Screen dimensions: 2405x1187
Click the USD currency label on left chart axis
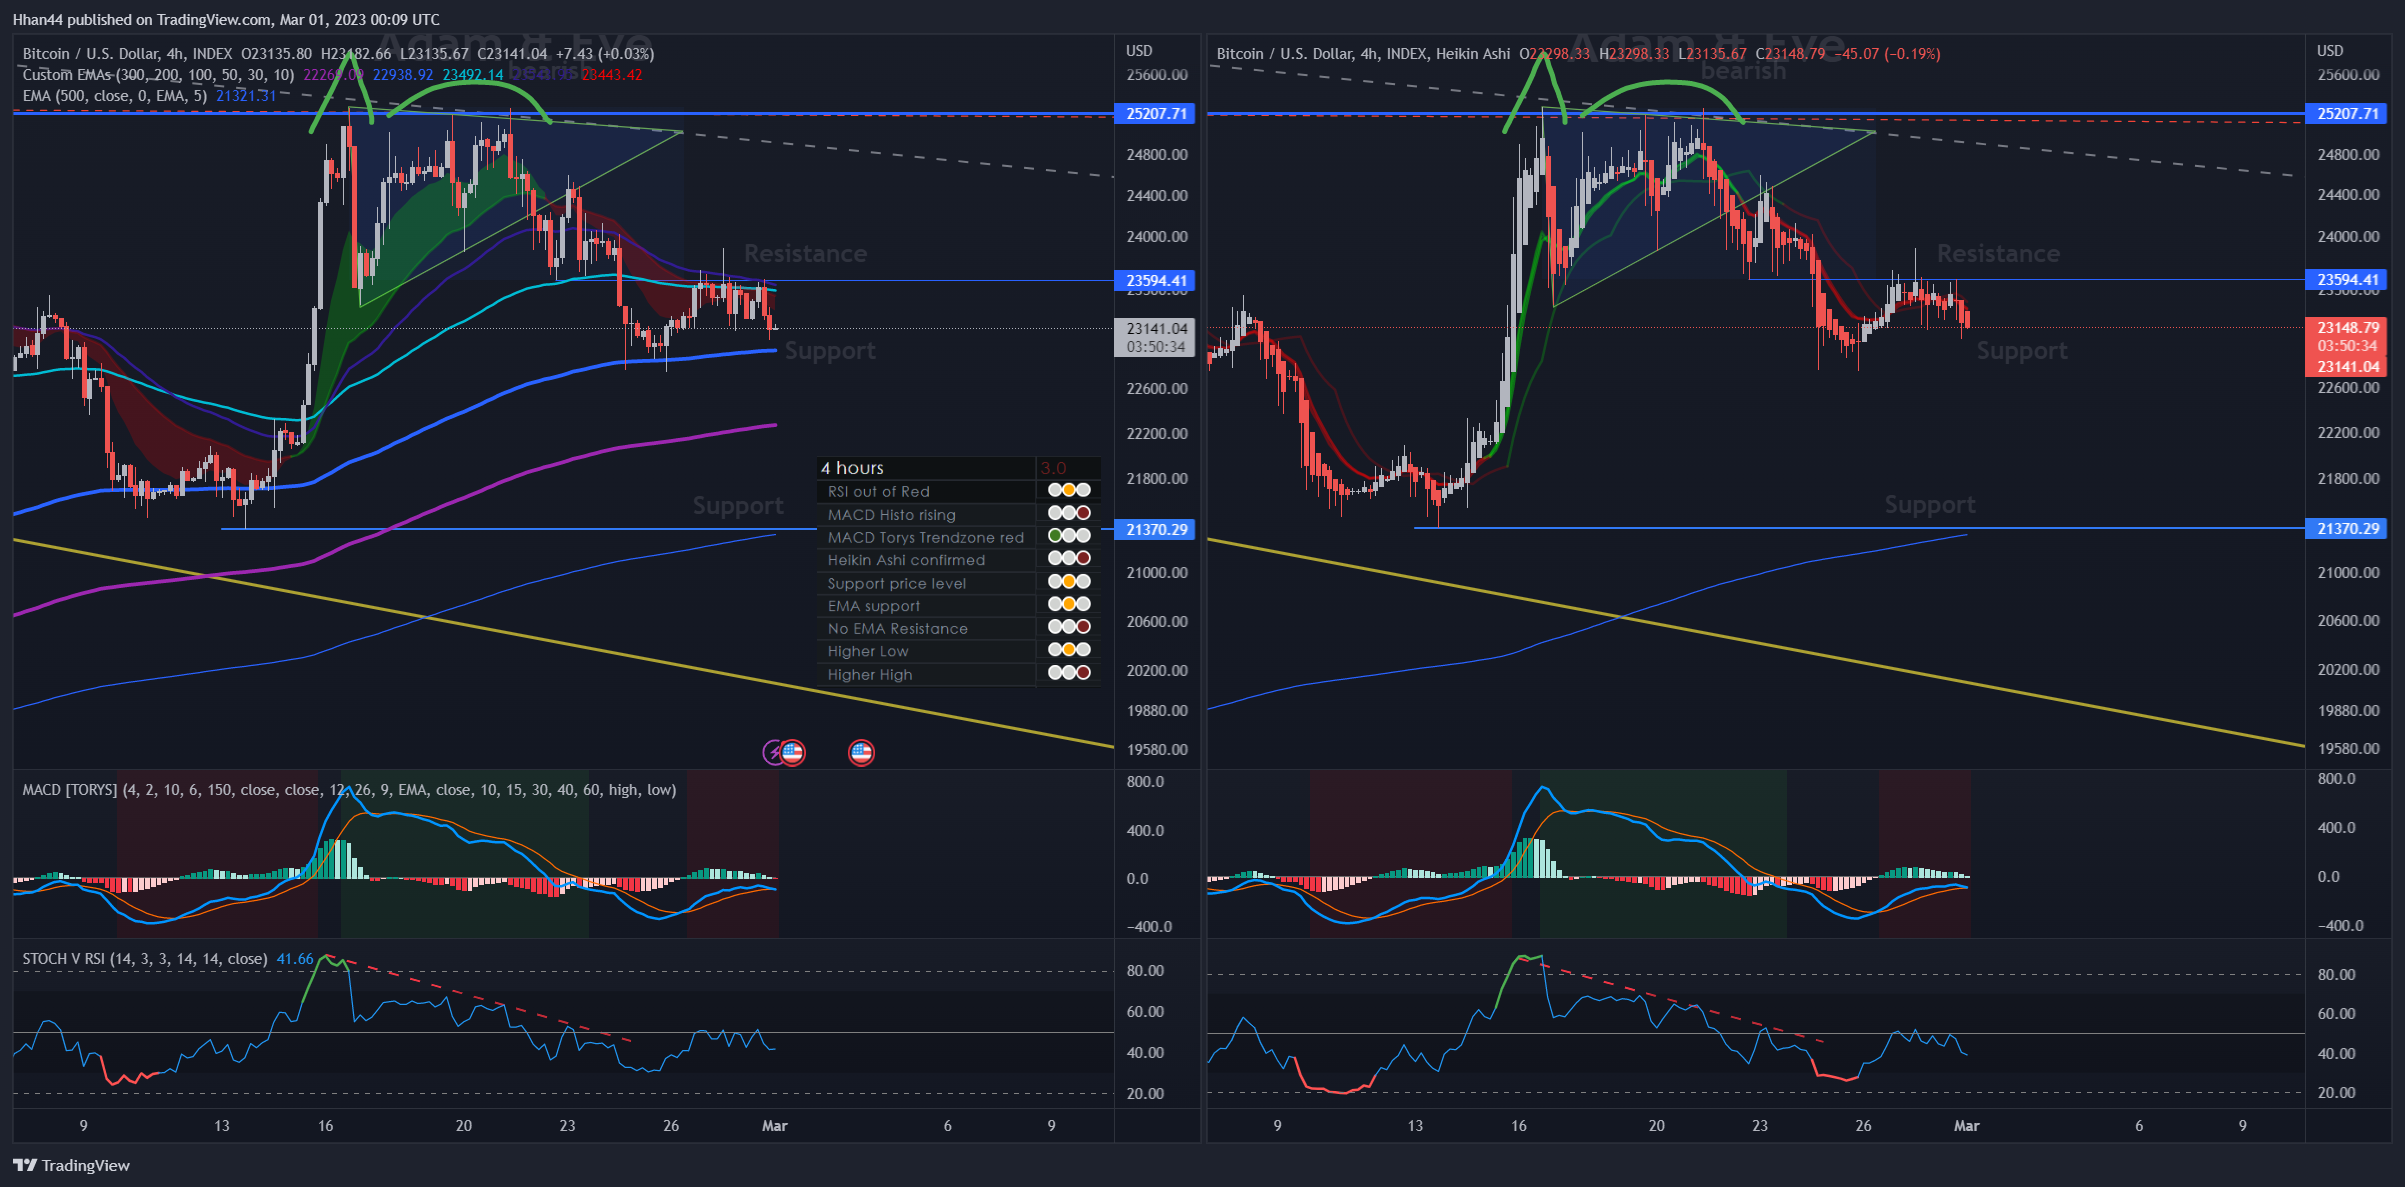(1139, 50)
